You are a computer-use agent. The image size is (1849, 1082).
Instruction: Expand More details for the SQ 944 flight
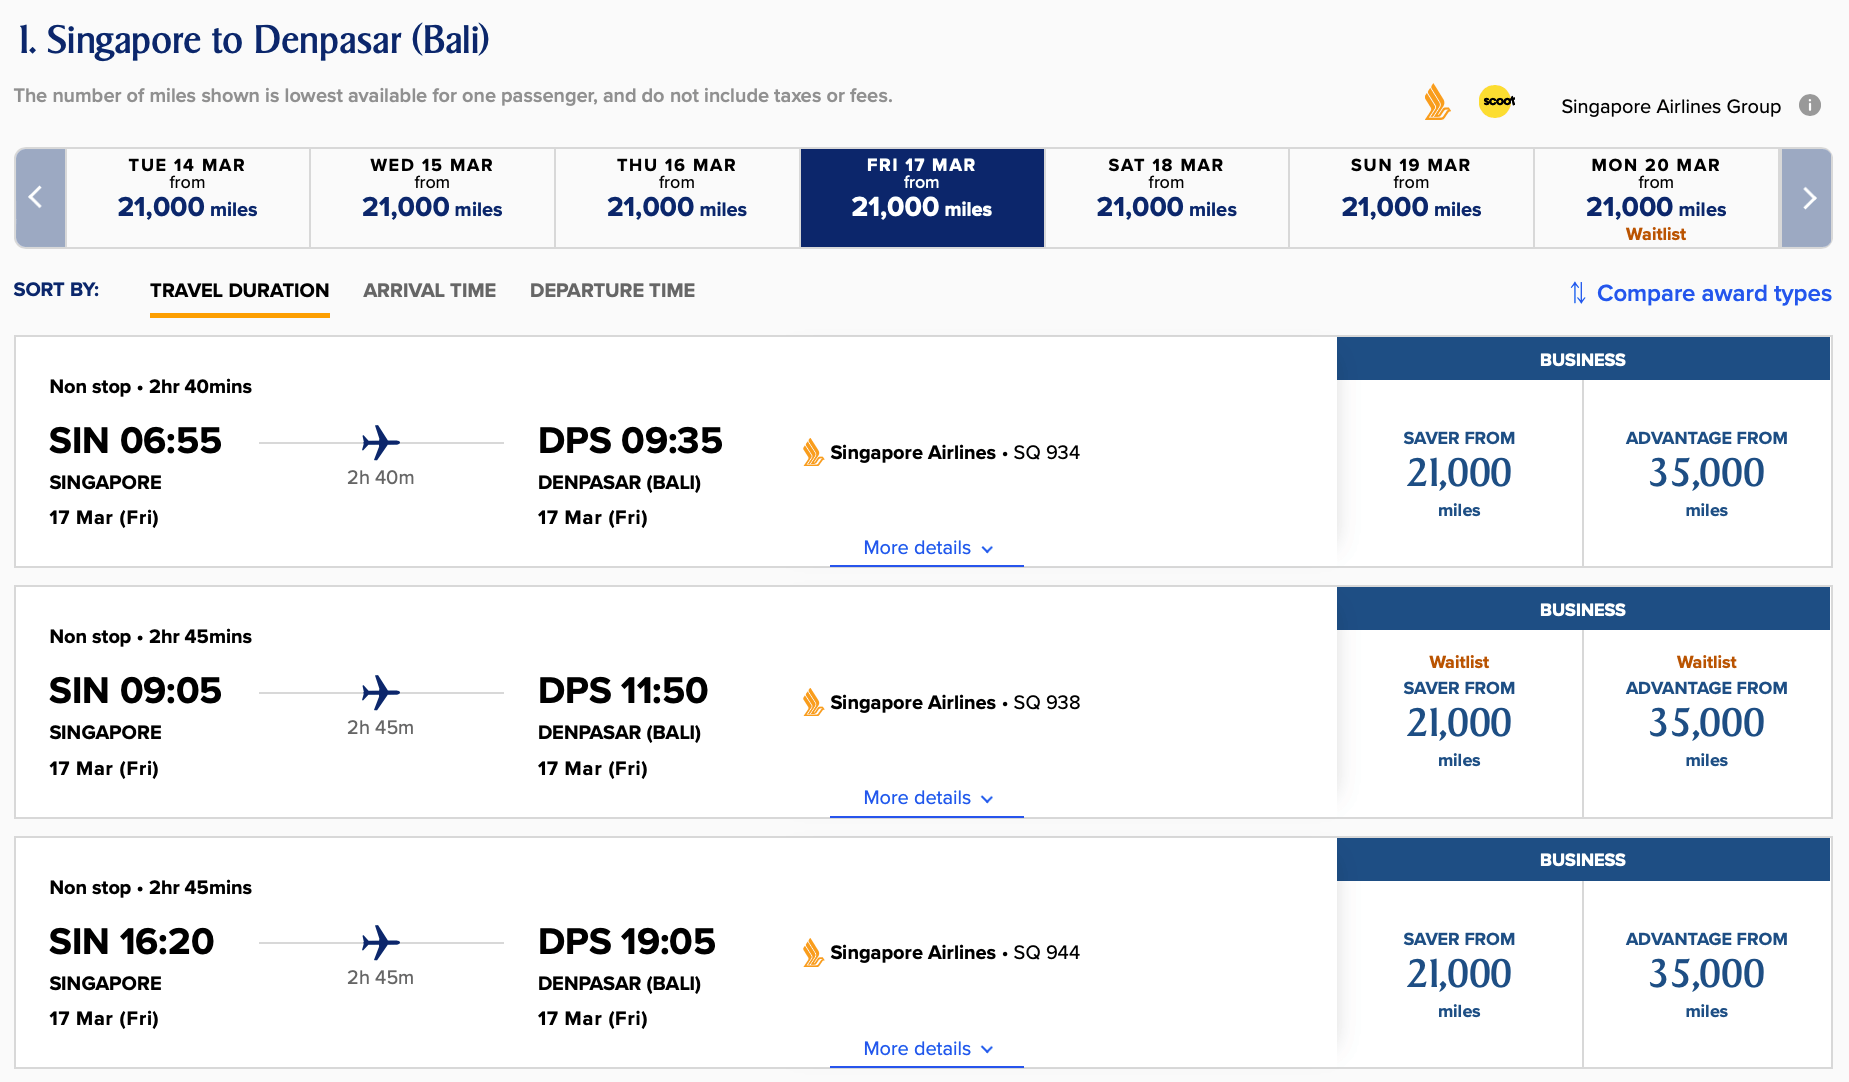(x=925, y=1048)
